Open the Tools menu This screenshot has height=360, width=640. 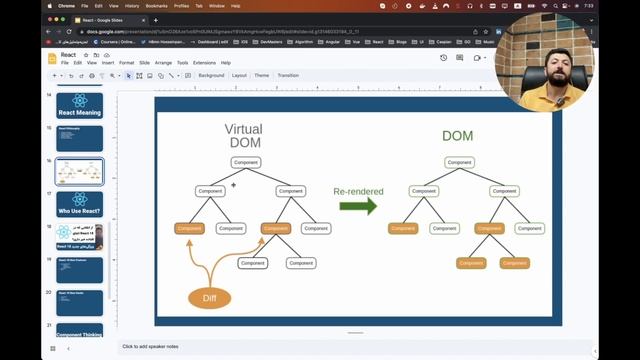[x=182, y=63]
